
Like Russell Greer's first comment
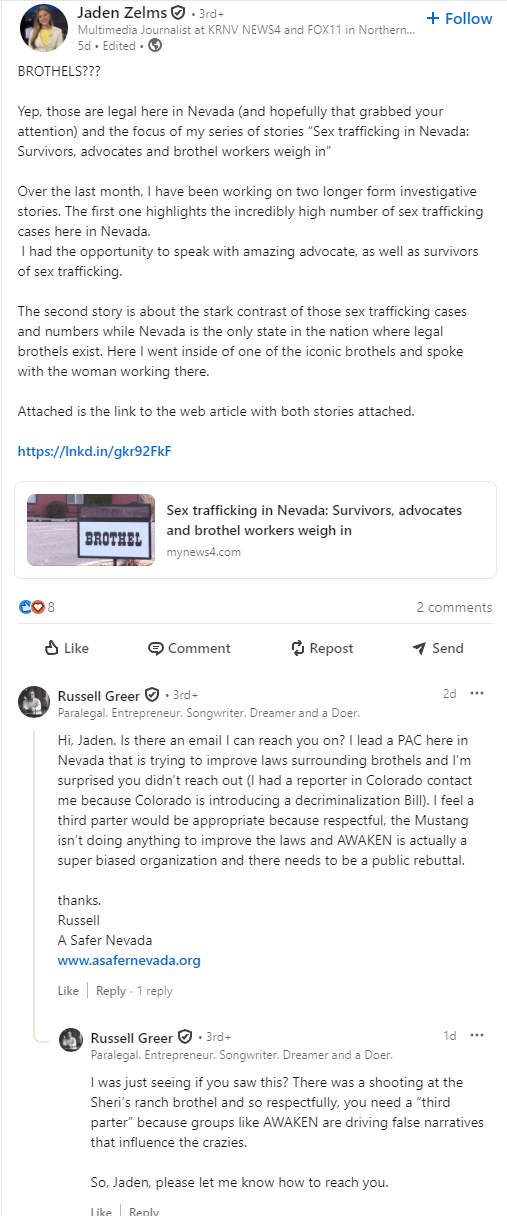68,991
